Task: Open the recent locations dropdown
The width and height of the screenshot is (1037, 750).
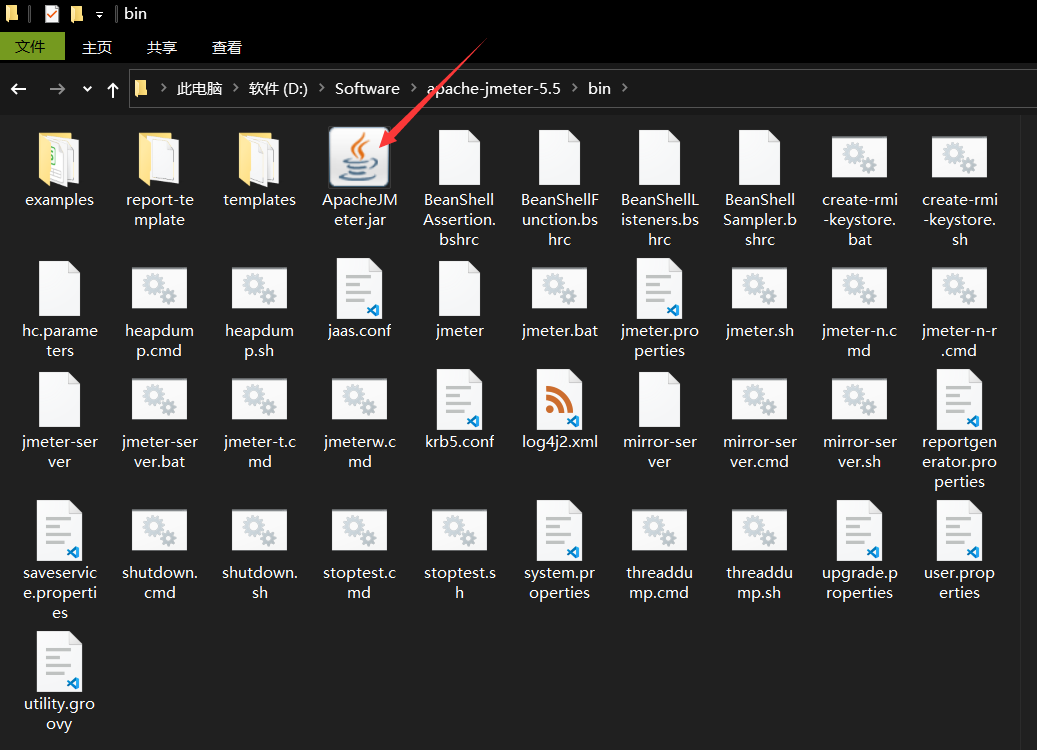Action: pos(87,89)
